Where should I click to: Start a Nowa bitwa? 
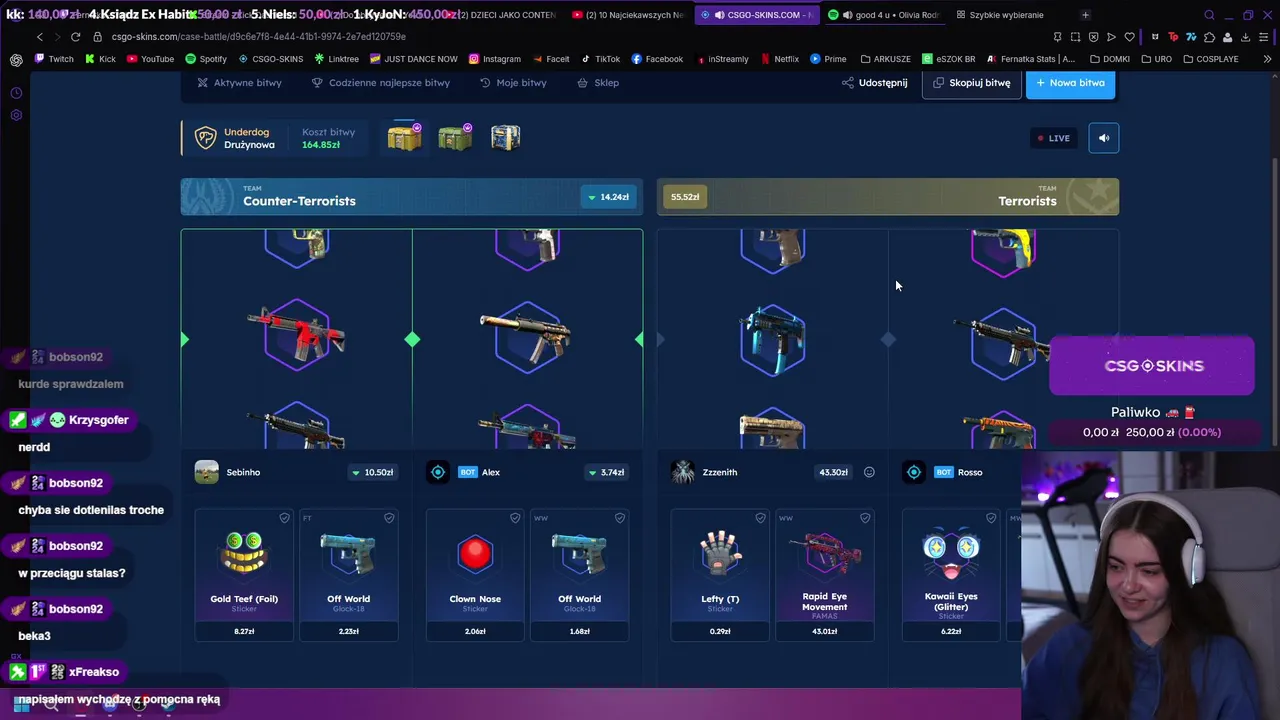[1070, 83]
